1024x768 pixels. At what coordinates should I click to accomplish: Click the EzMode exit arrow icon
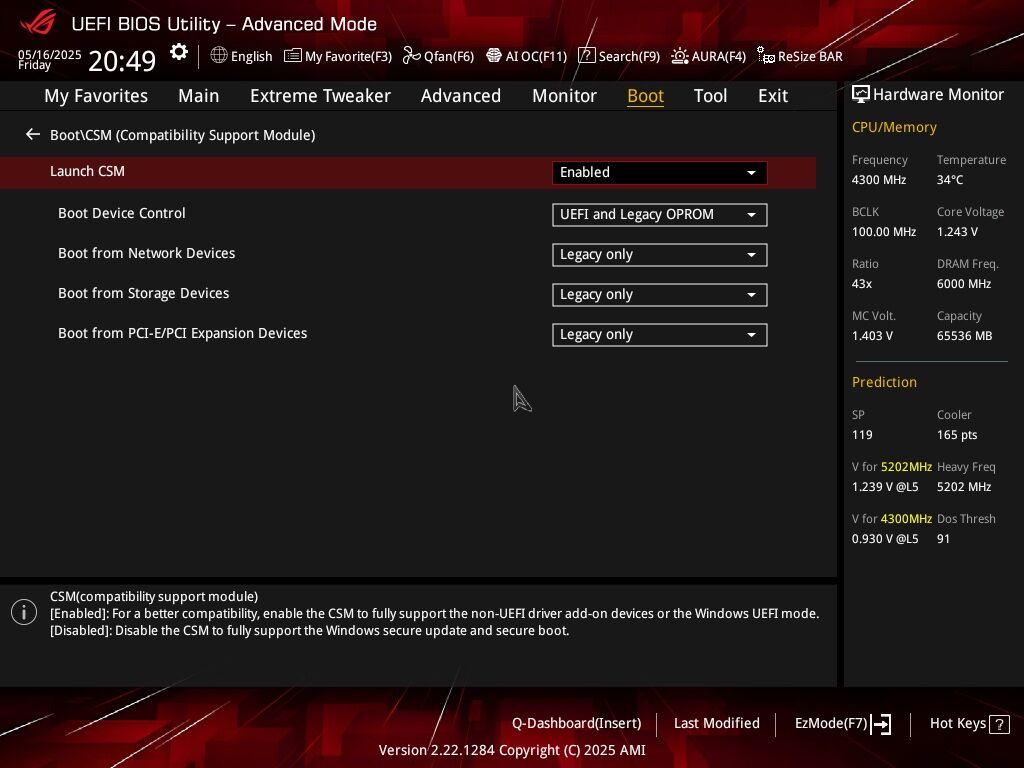[x=882, y=724]
